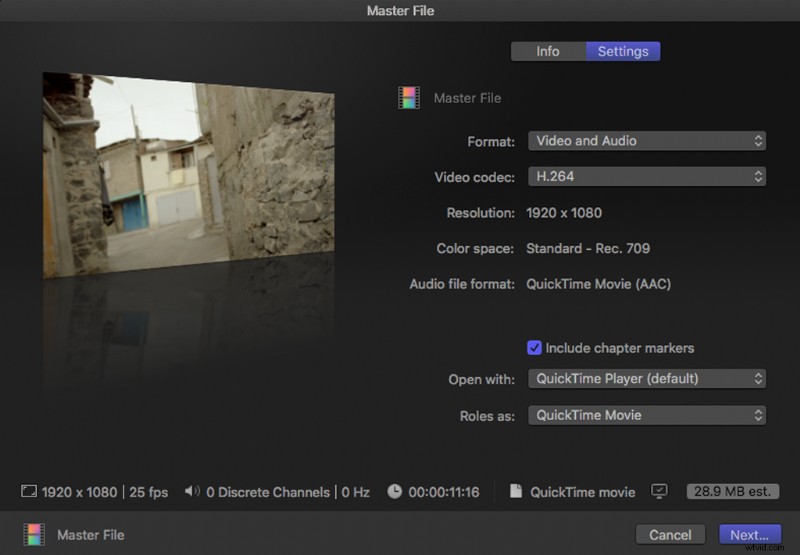Open the Open with dropdown
Image resolution: width=800 pixels, height=555 pixels.
pos(647,379)
